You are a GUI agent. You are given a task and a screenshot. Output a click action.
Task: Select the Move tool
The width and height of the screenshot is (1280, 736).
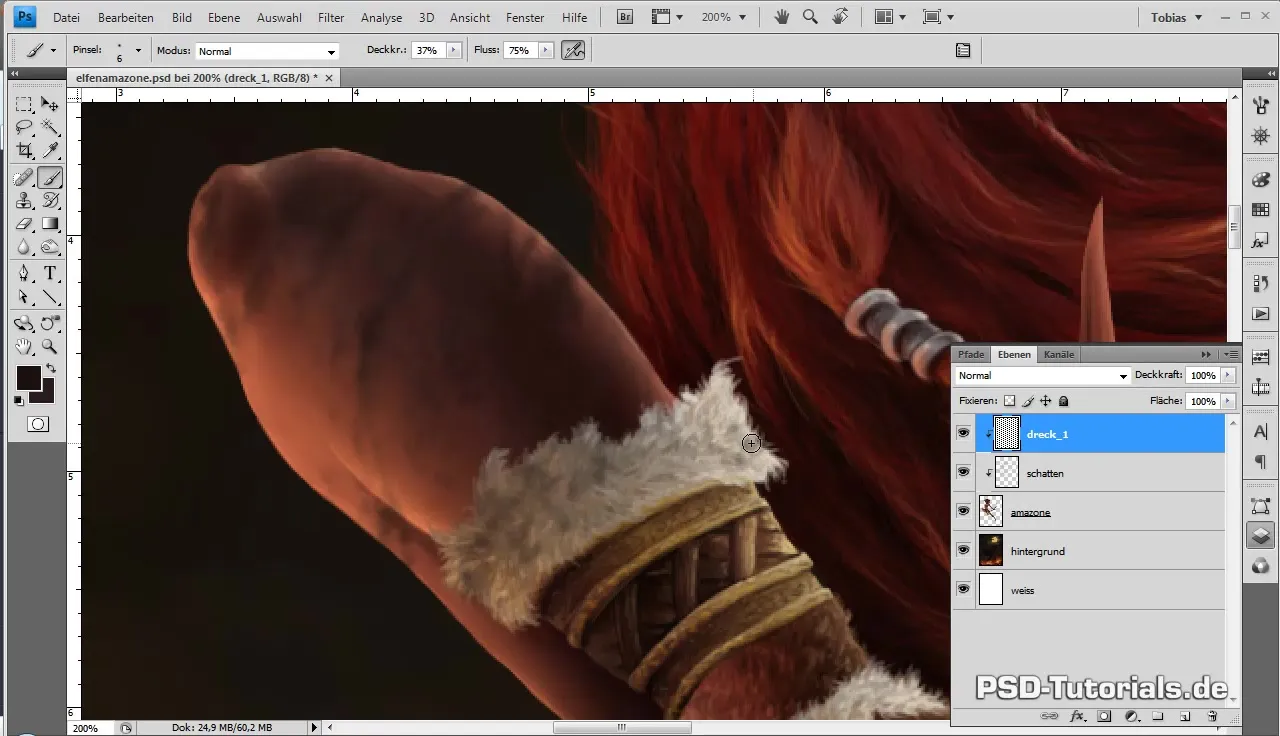[x=49, y=104]
